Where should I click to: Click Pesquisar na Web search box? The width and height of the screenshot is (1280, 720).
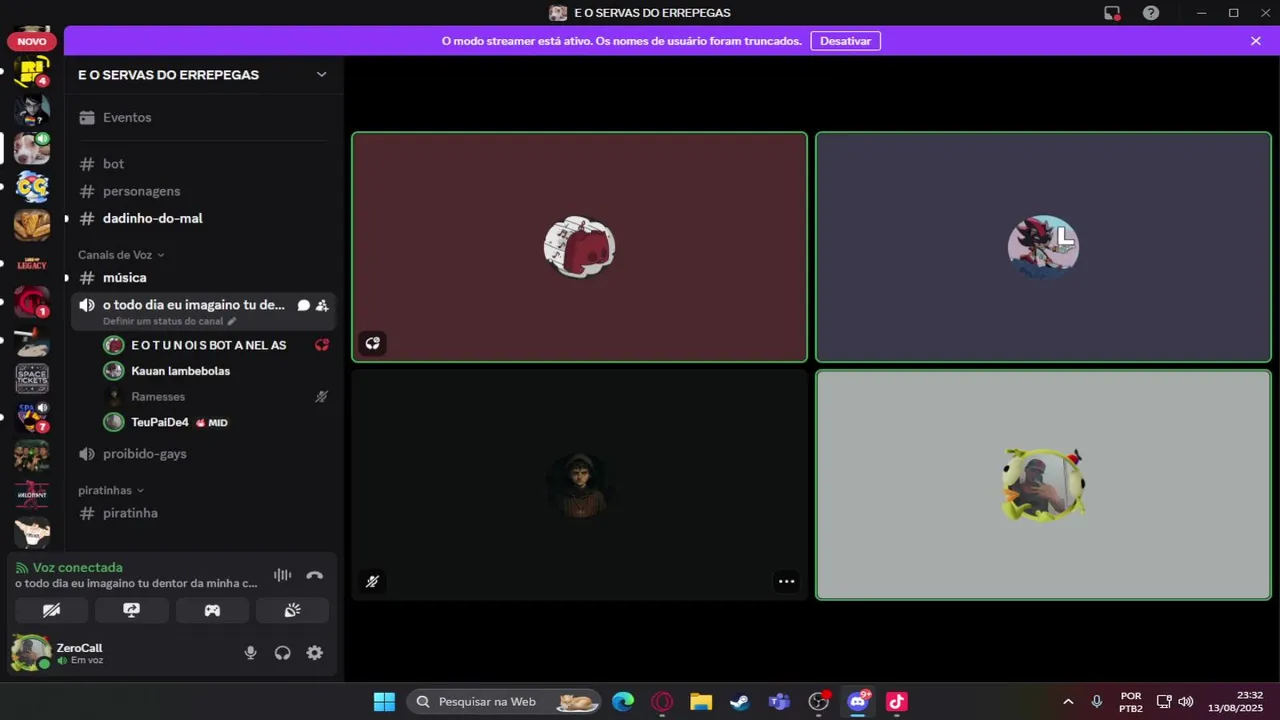(504, 702)
